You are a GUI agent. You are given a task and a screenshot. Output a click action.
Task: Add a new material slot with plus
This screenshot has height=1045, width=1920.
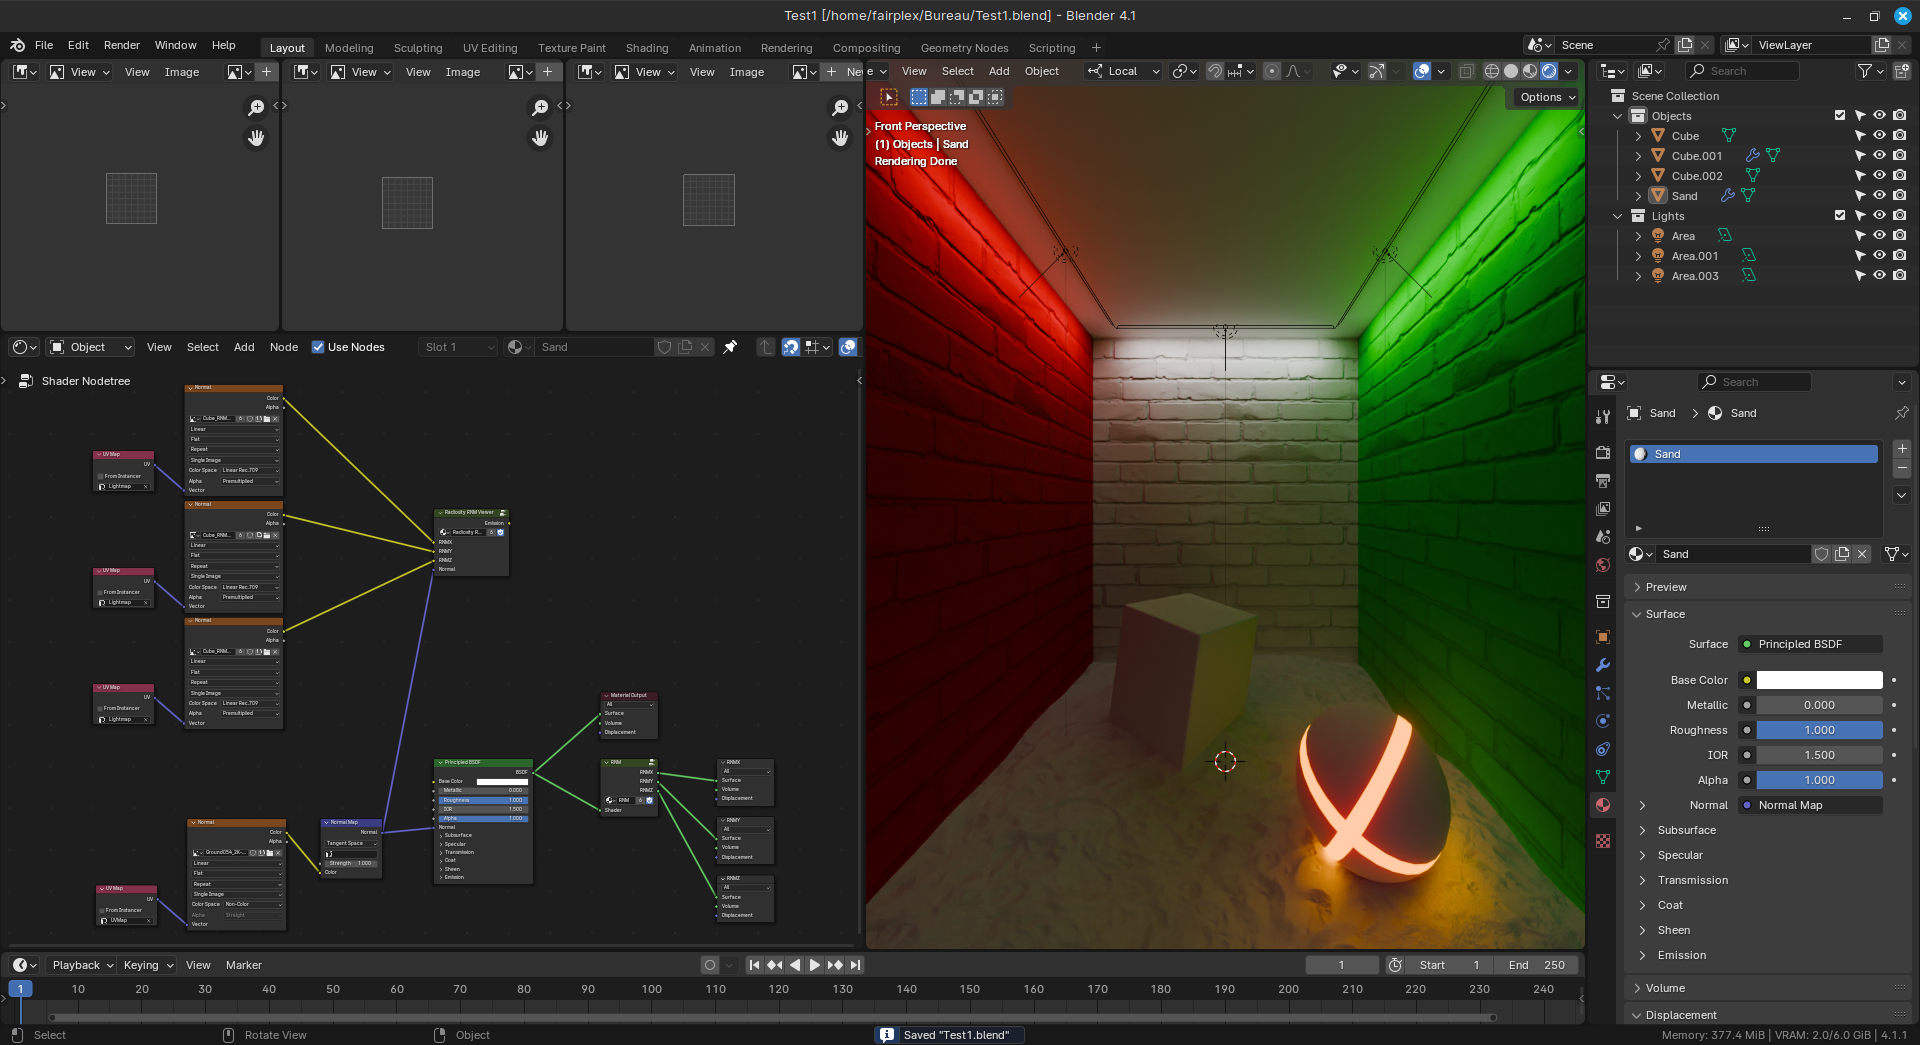tap(1902, 449)
